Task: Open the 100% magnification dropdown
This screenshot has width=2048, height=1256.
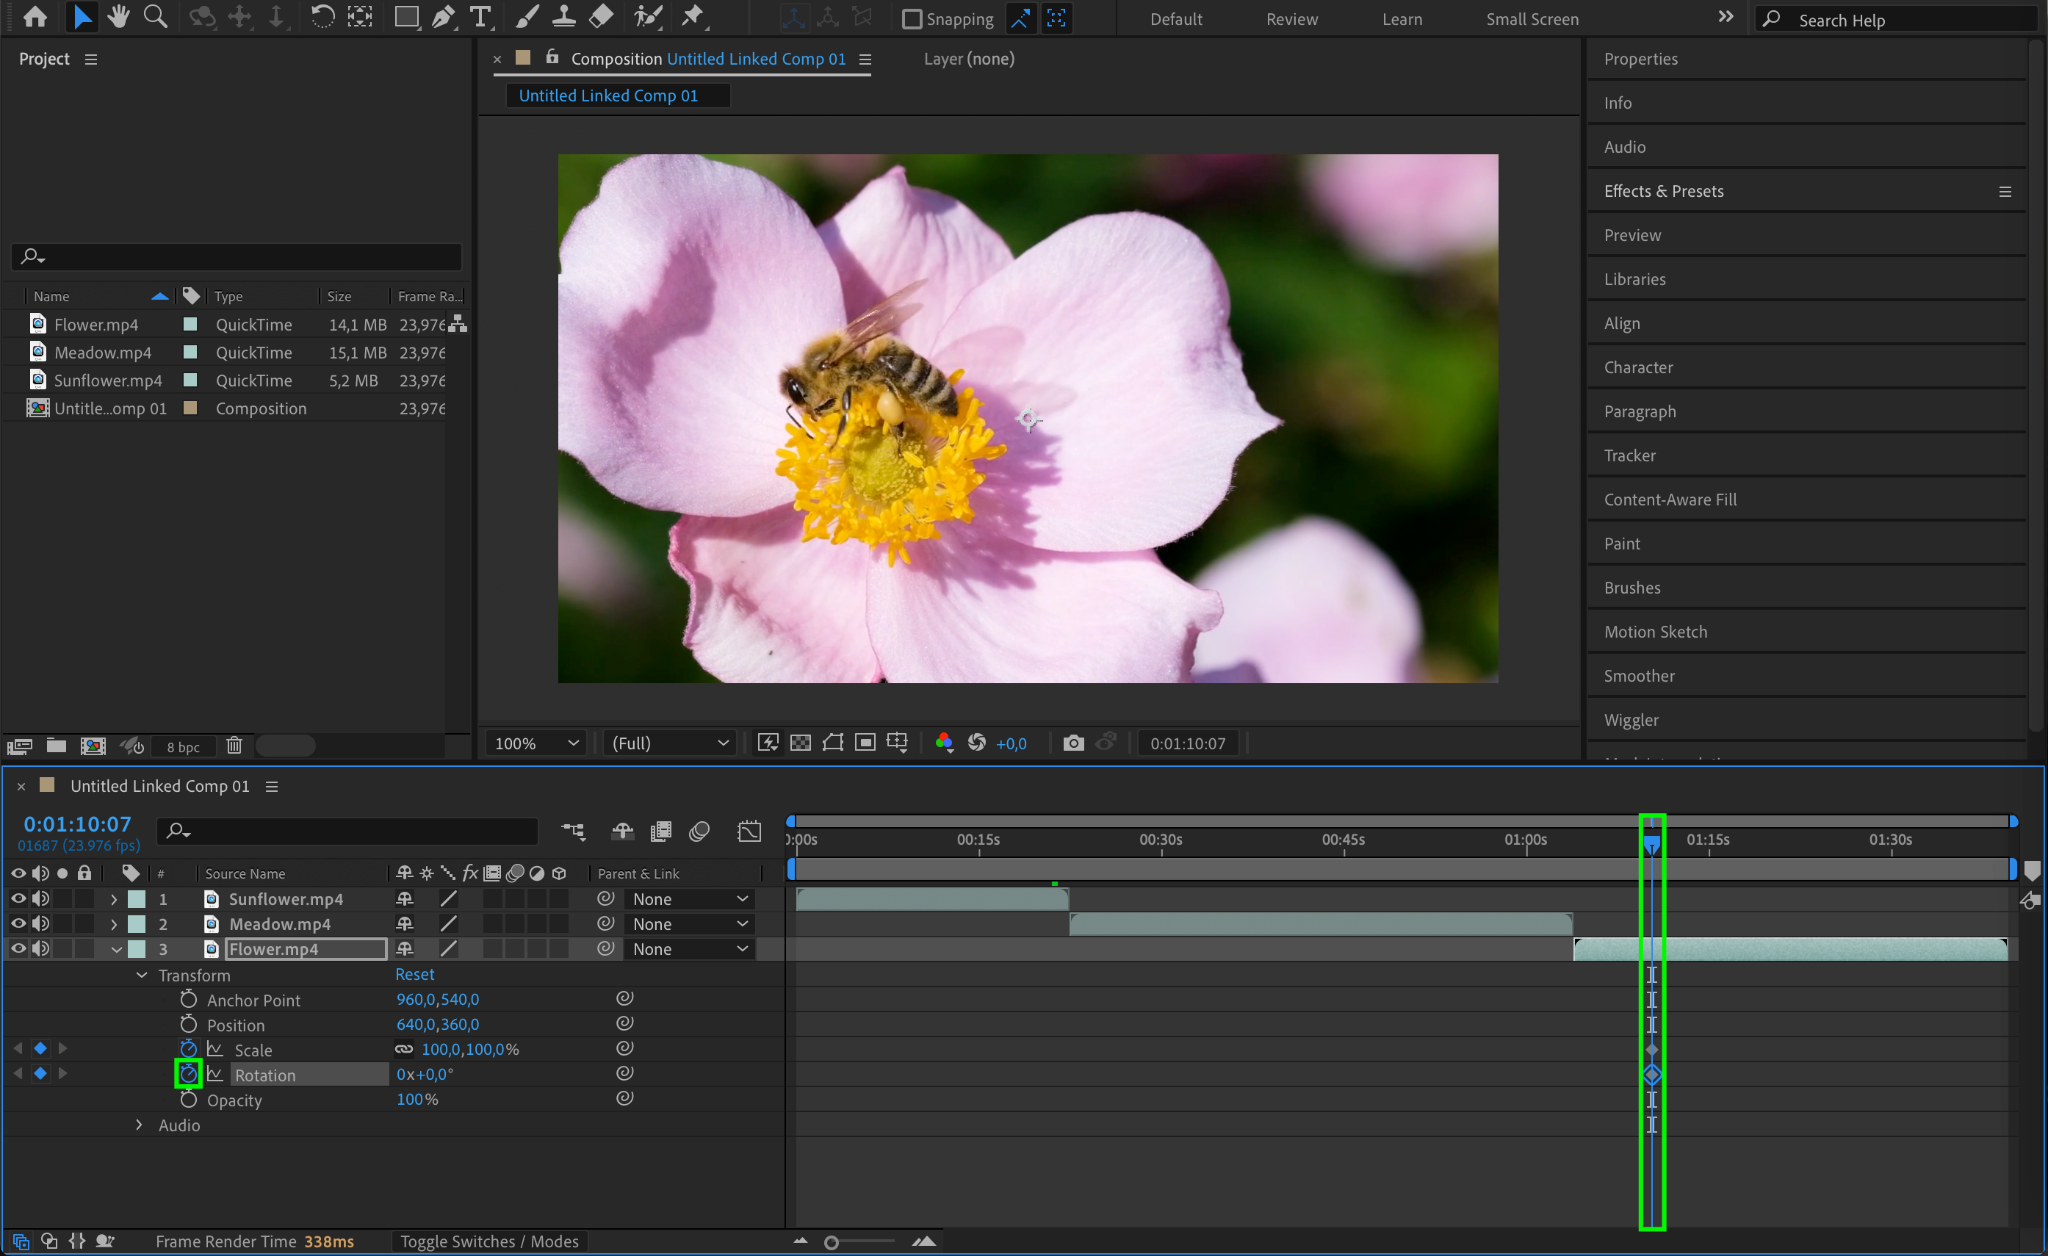Action: (x=537, y=743)
